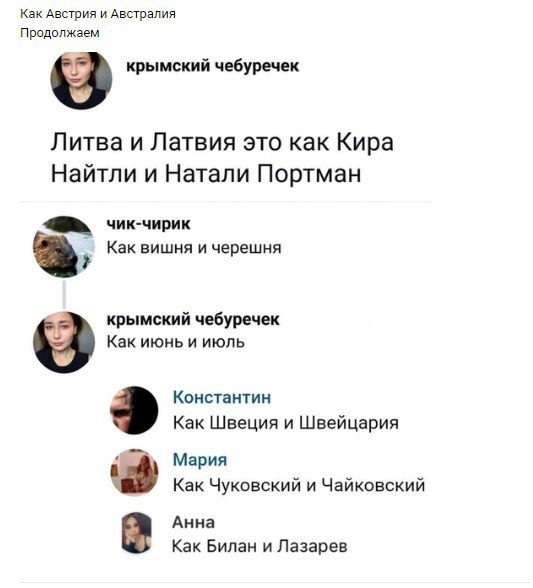Image resolution: width=533 pixels, height=588 pixels.
Task: Click the main post text about Литва и Латвия
Action: (222, 158)
